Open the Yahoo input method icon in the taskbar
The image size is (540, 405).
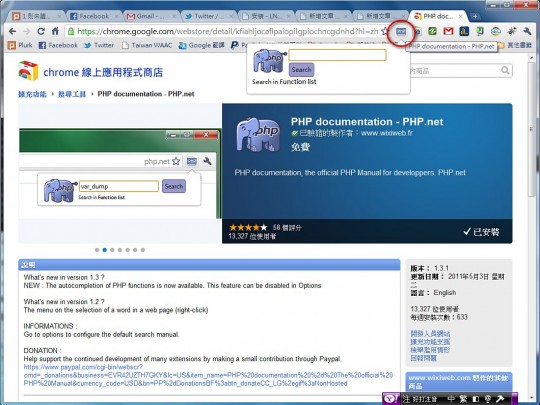391,399
